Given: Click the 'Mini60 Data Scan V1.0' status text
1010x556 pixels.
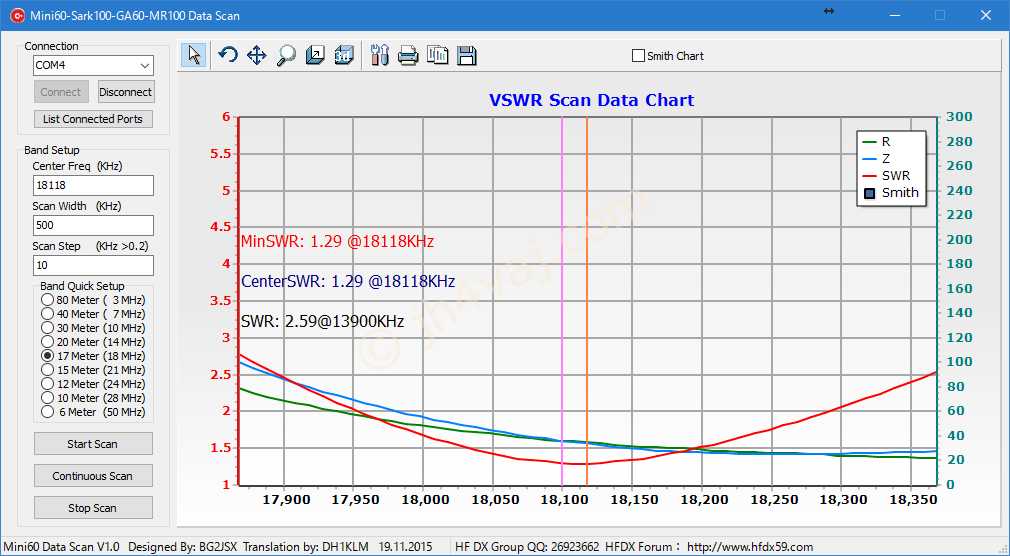Looking at the screenshot, I should pyautogui.click(x=62, y=547).
